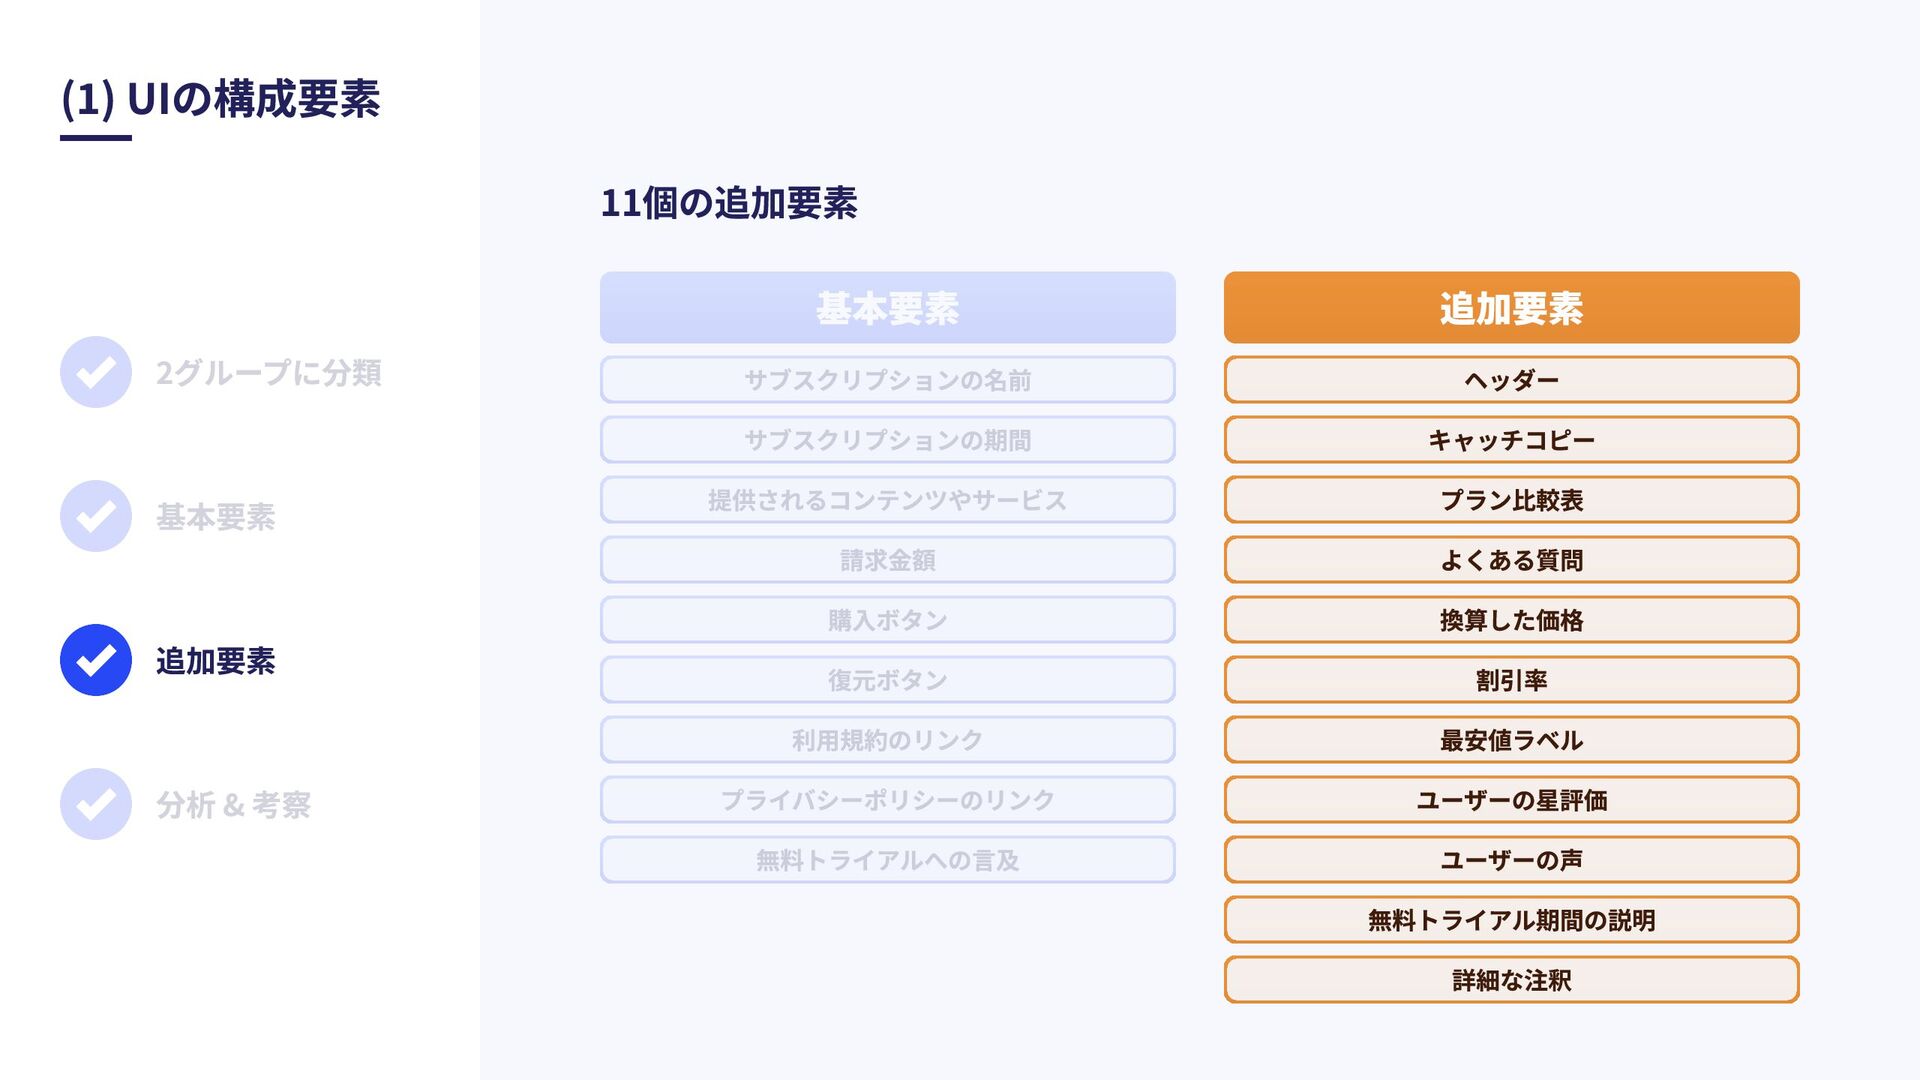Click the よくある質問 item
1920x1080 pixels.
click(1511, 560)
